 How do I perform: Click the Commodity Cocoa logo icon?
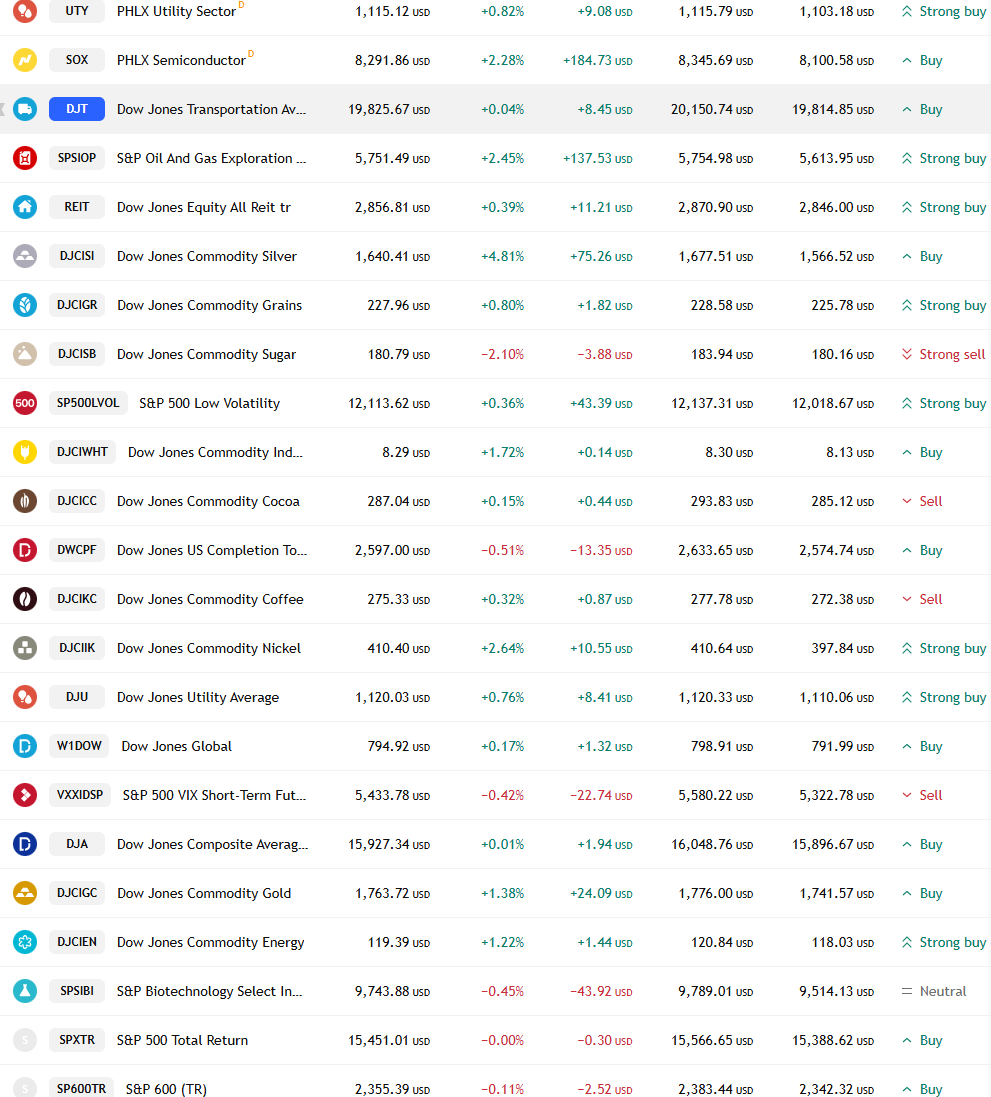coord(24,501)
